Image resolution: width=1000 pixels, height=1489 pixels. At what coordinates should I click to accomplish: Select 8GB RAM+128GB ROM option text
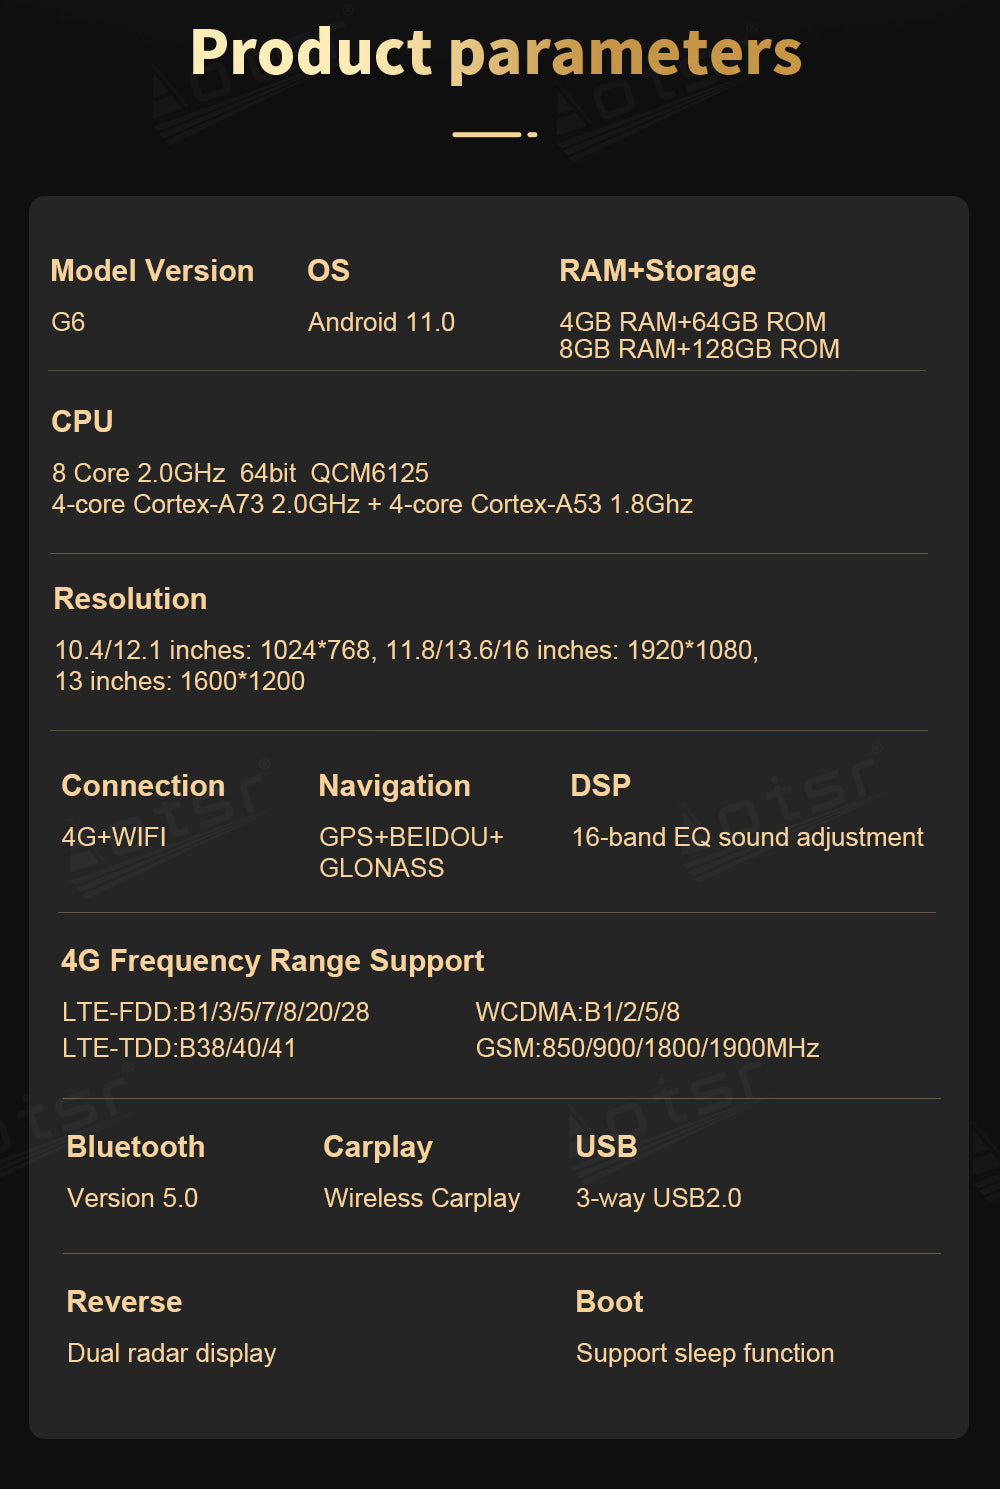click(x=699, y=349)
